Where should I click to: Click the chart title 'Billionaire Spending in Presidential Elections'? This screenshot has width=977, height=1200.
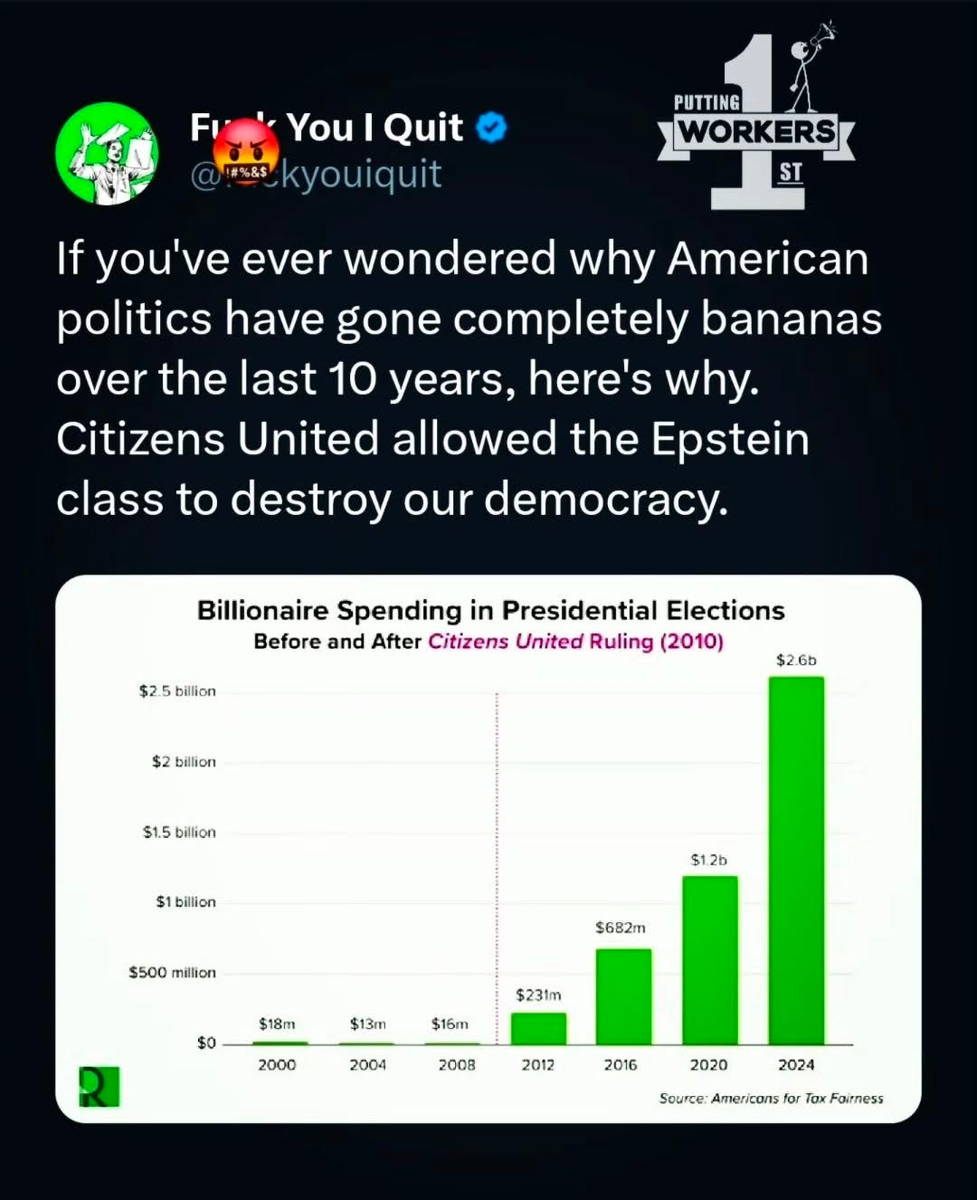coord(490,611)
